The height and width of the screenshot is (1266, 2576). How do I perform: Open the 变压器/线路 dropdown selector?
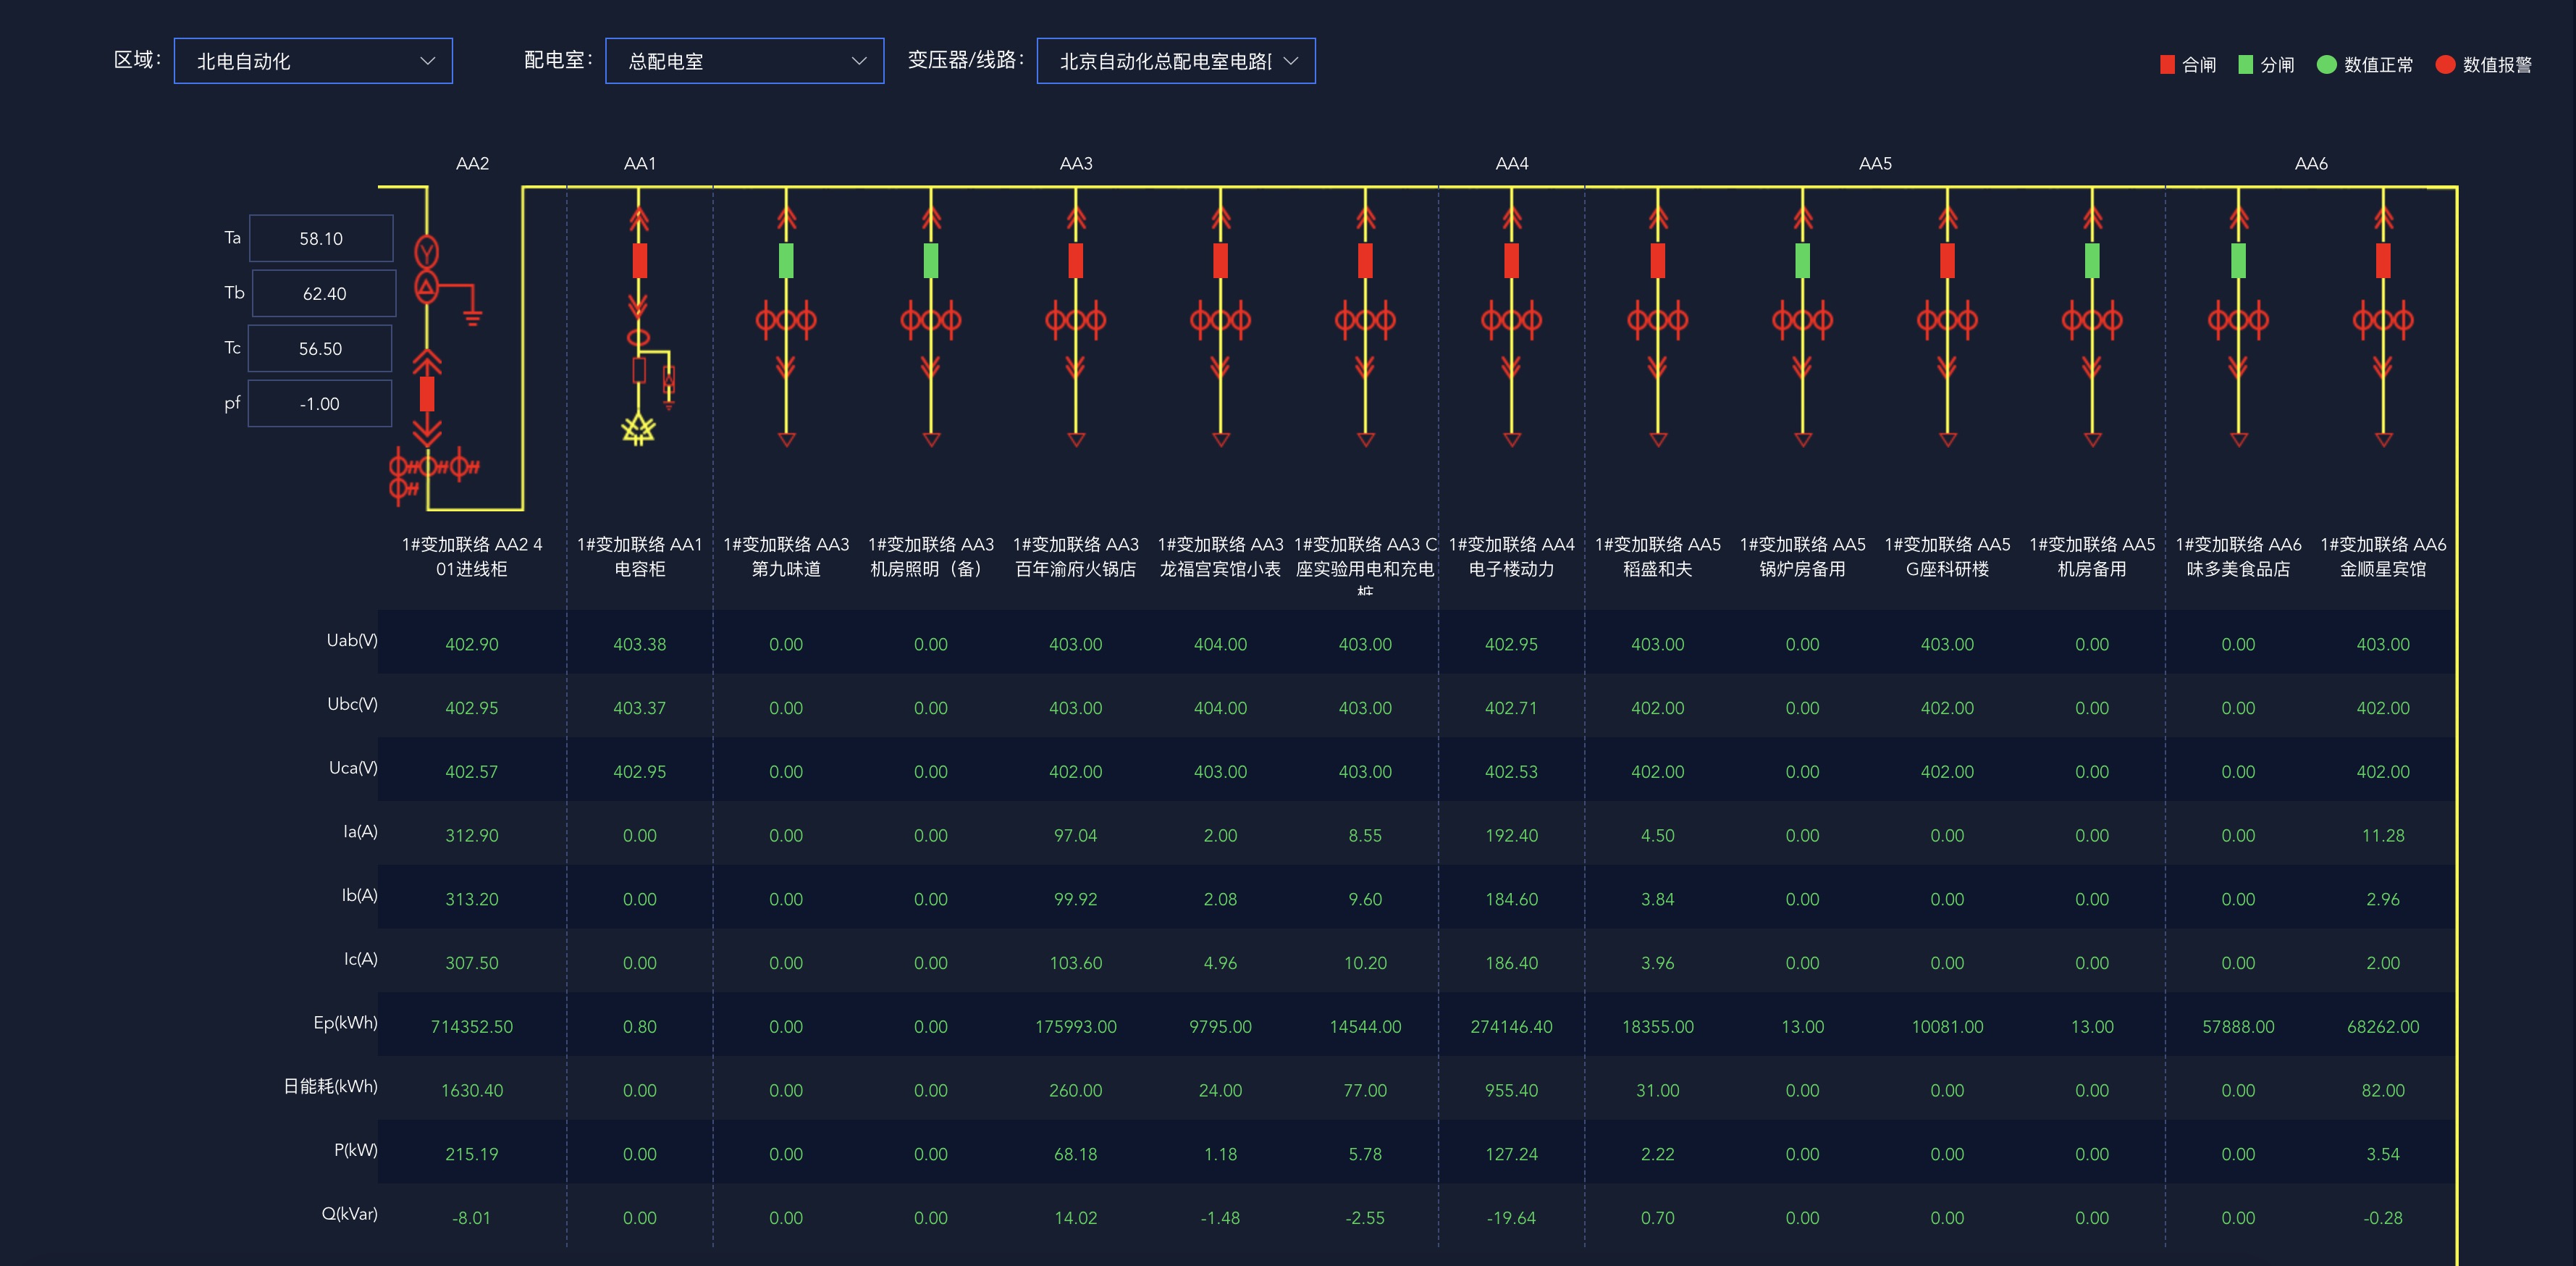(x=1176, y=61)
